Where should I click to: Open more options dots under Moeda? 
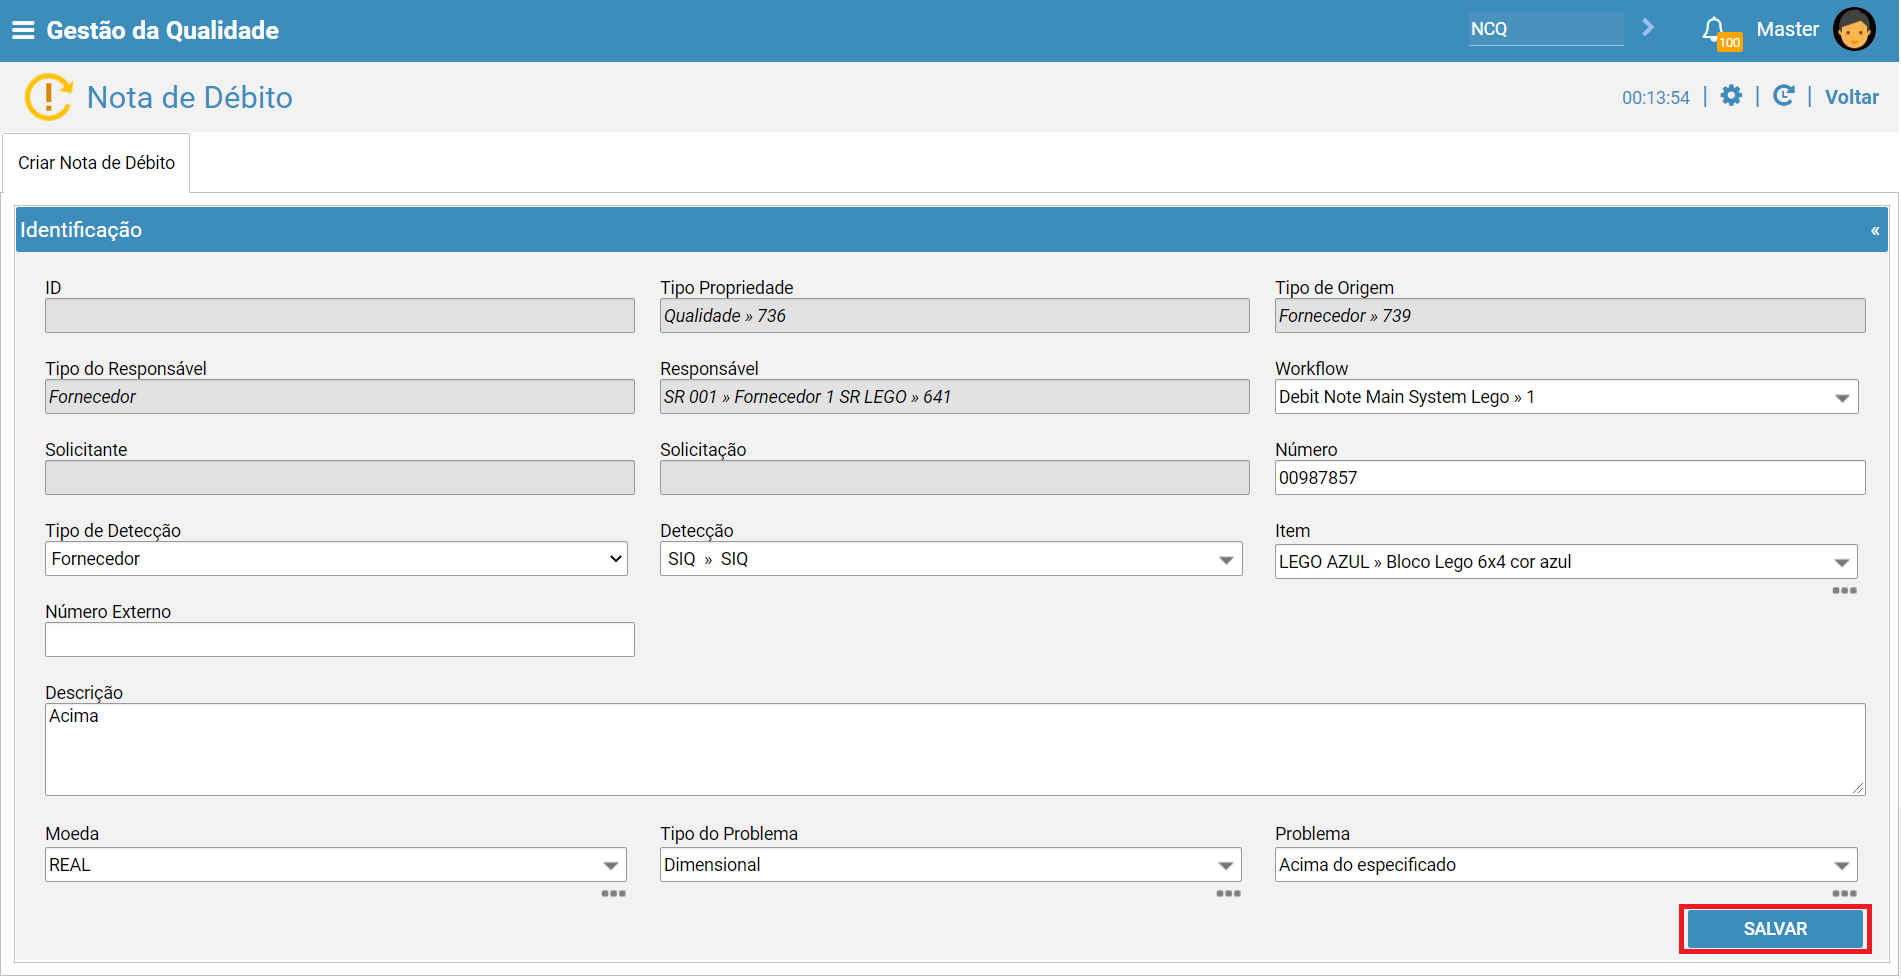[x=613, y=894]
